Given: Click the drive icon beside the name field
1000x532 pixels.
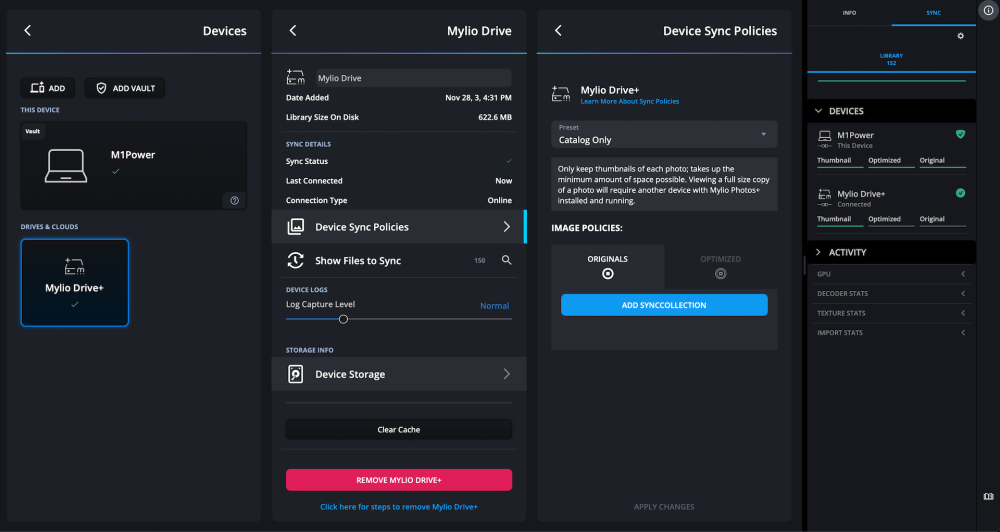Looking at the screenshot, I should pyautogui.click(x=295, y=78).
